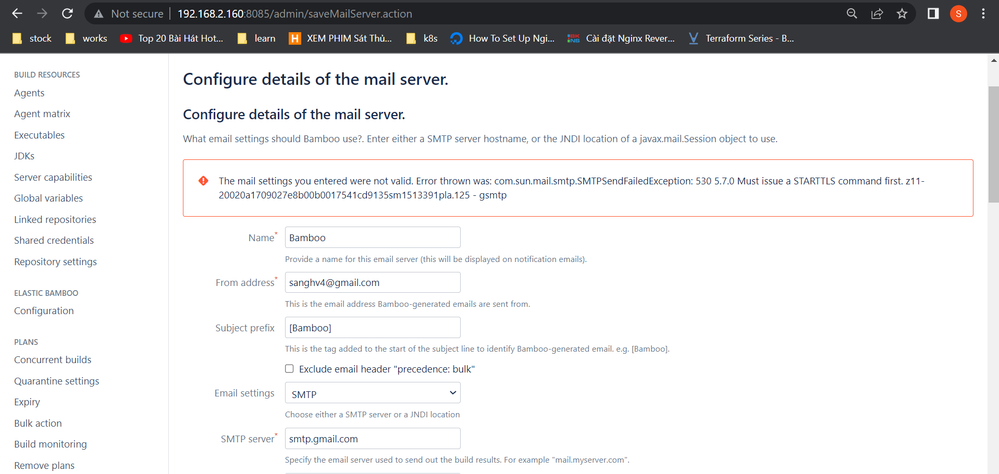Viewport: 999px width, 474px height.
Task: Go to JDKs page
Action: (x=24, y=156)
